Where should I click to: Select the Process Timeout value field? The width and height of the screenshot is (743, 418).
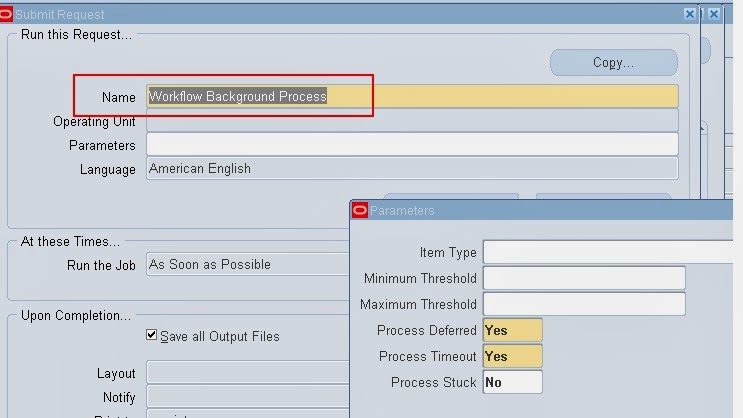point(513,356)
